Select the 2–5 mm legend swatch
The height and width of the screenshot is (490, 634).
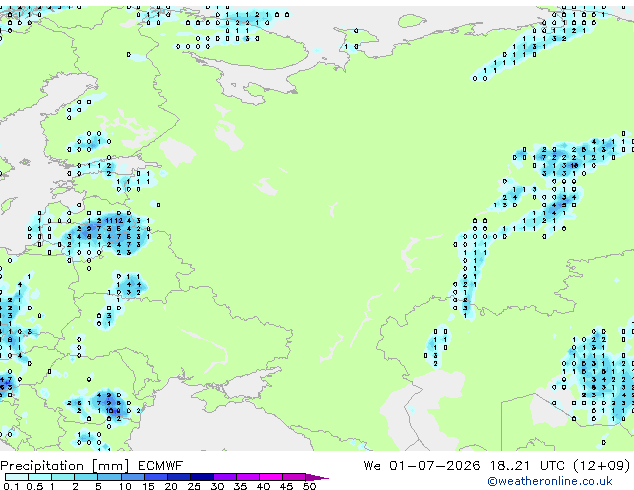click(86, 477)
